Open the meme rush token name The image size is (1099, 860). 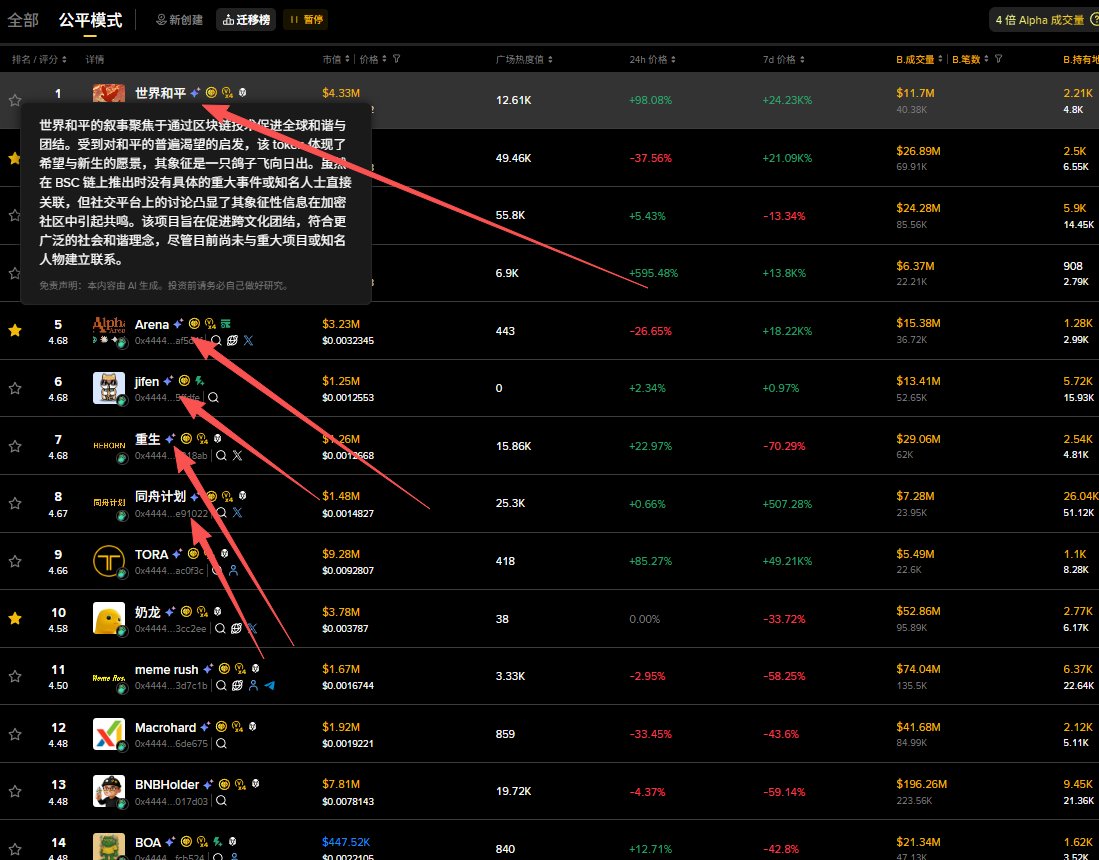click(166, 669)
